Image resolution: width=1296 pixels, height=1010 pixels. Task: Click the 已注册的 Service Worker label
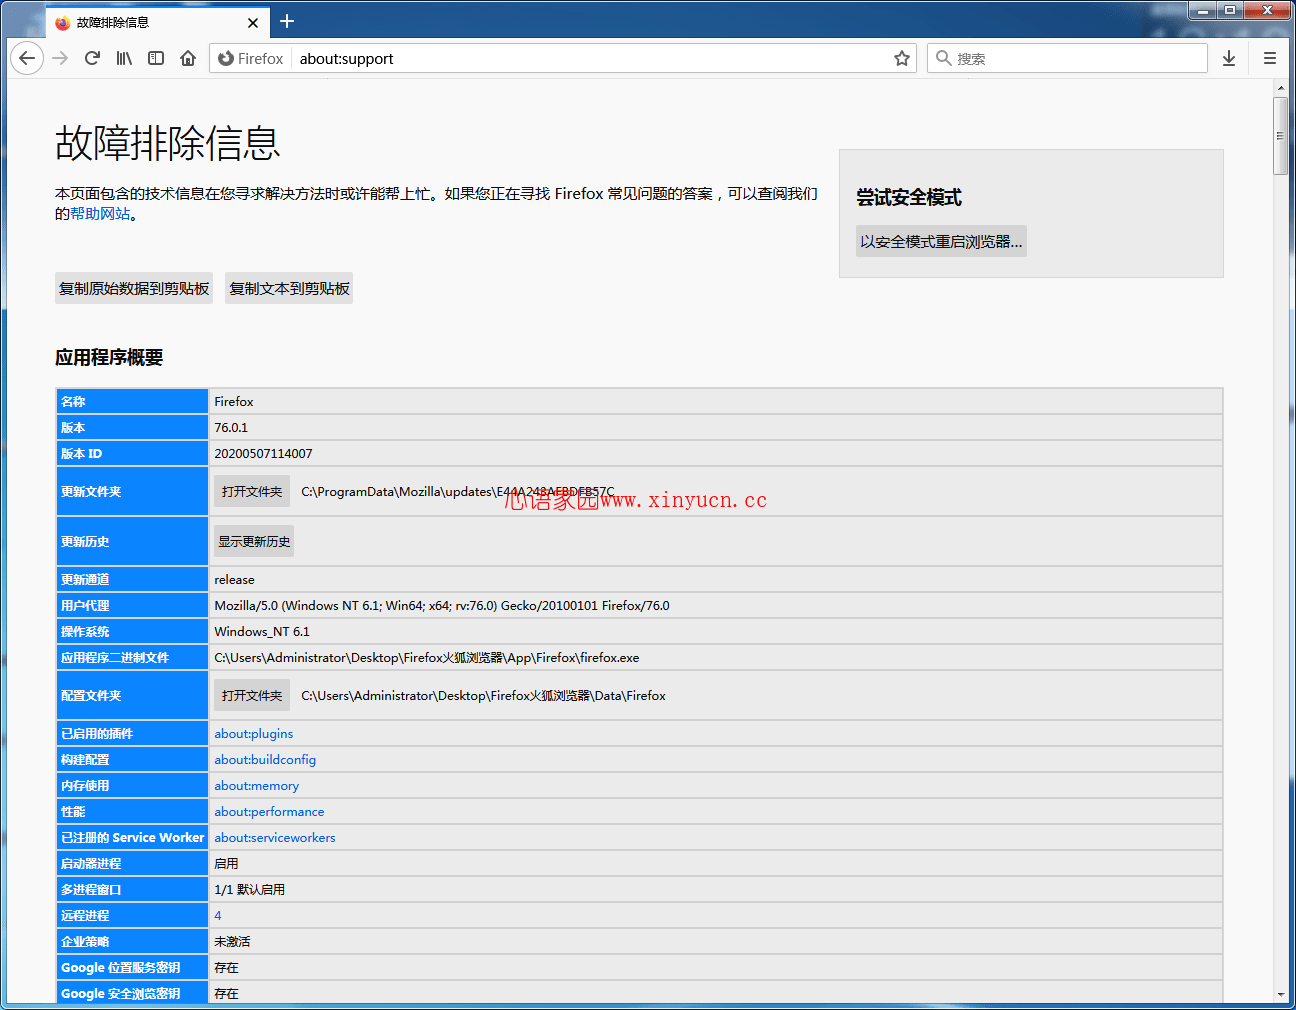click(x=132, y=837)
